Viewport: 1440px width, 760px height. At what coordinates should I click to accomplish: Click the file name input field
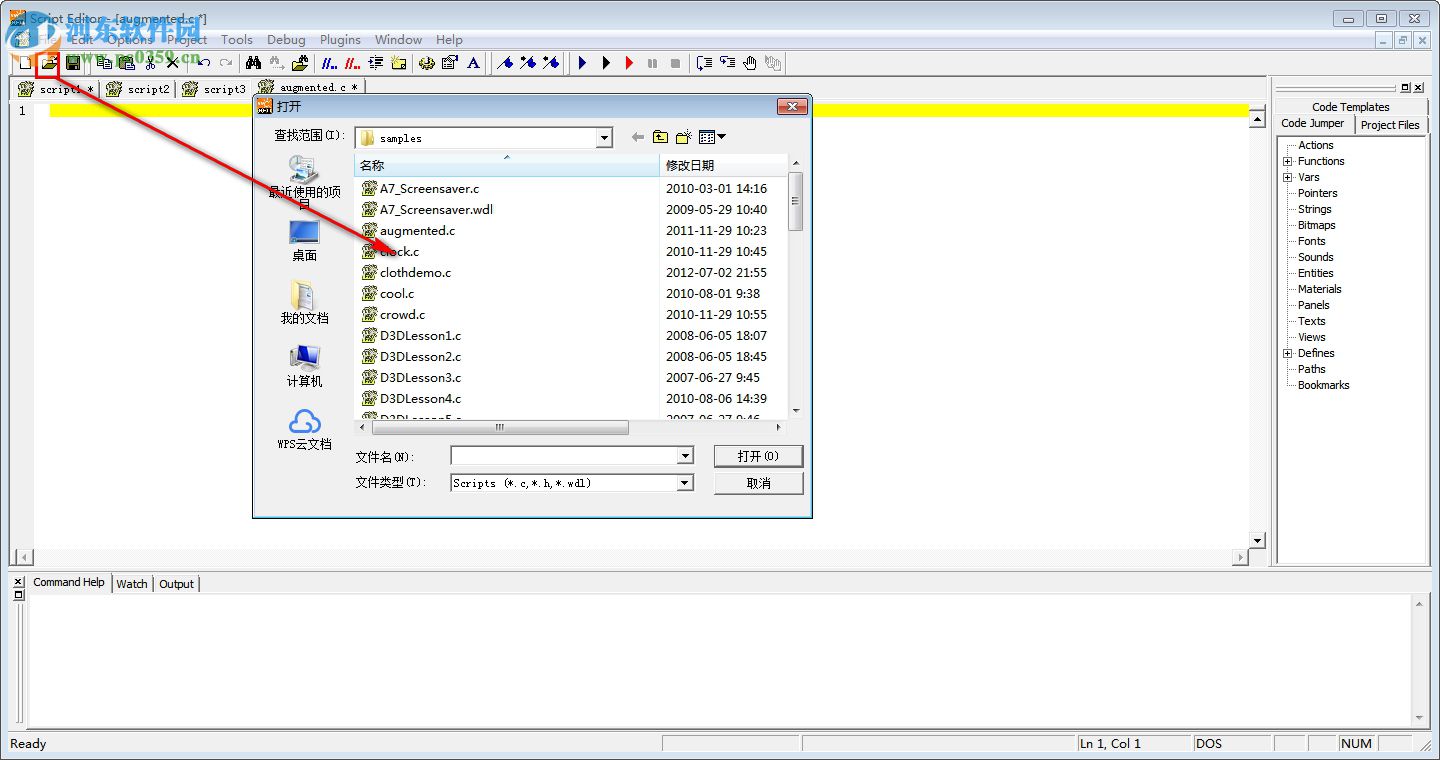tap(565, 456)
